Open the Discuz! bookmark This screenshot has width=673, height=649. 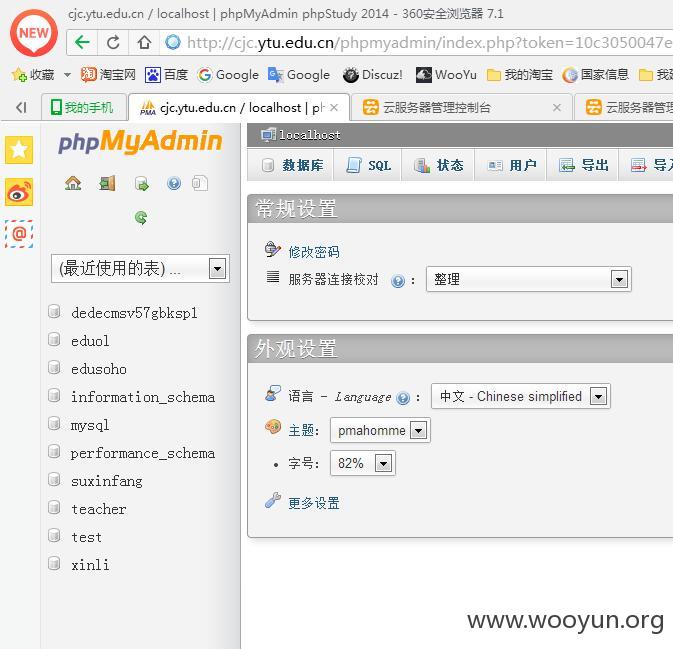(373, 75)
